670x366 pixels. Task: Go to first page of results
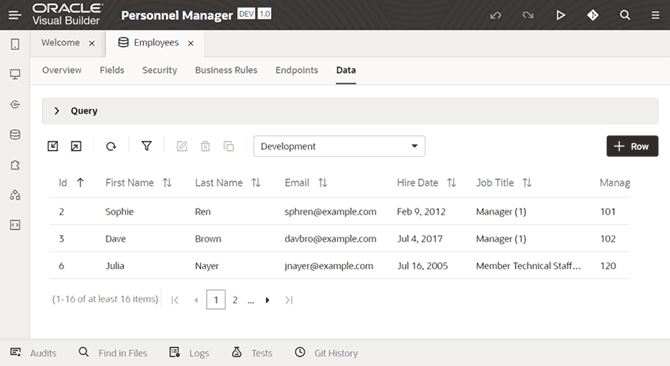(x=175, y=300)
